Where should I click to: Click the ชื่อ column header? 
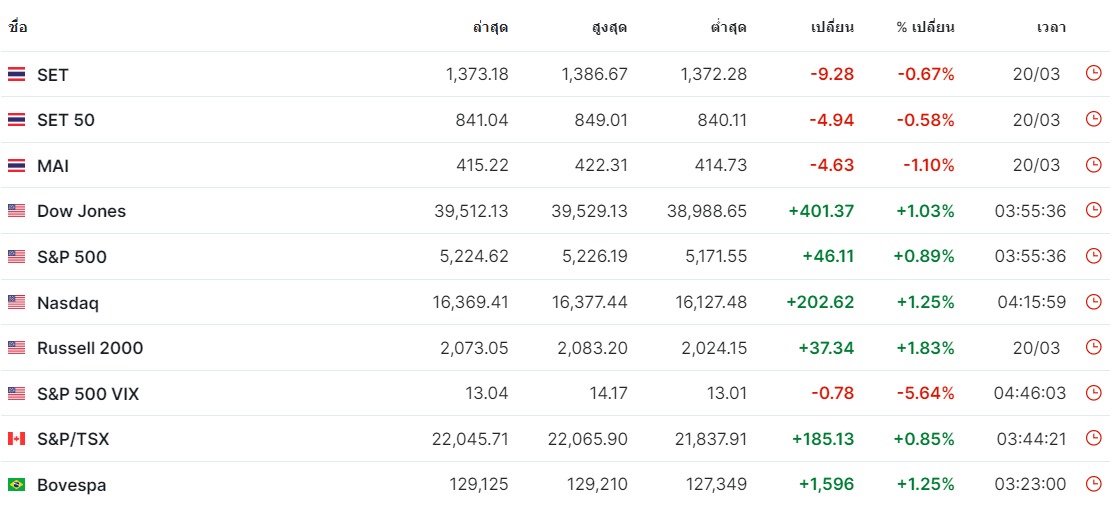click(x=18, y=27)
